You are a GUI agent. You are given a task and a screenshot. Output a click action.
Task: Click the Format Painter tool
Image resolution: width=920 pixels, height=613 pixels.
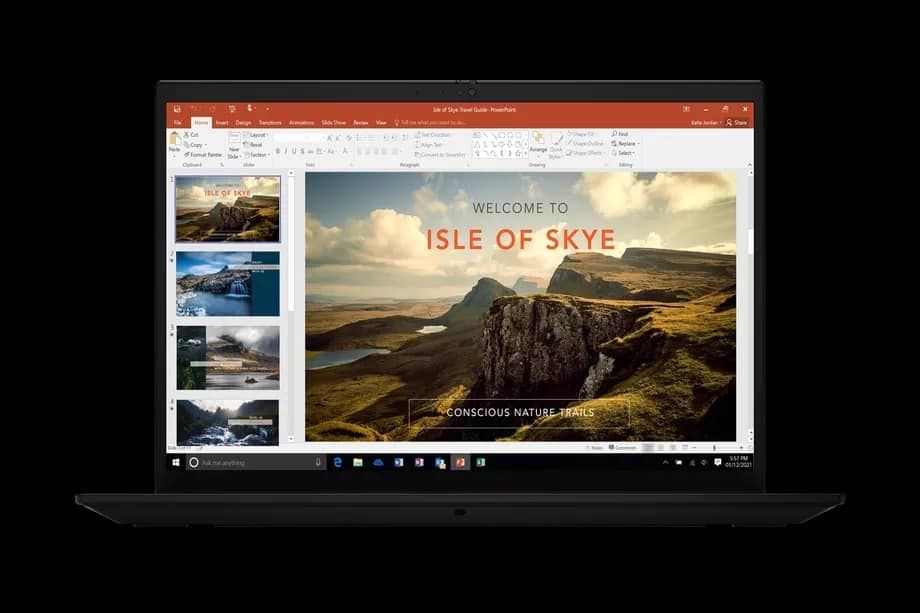tap(204, 155)
